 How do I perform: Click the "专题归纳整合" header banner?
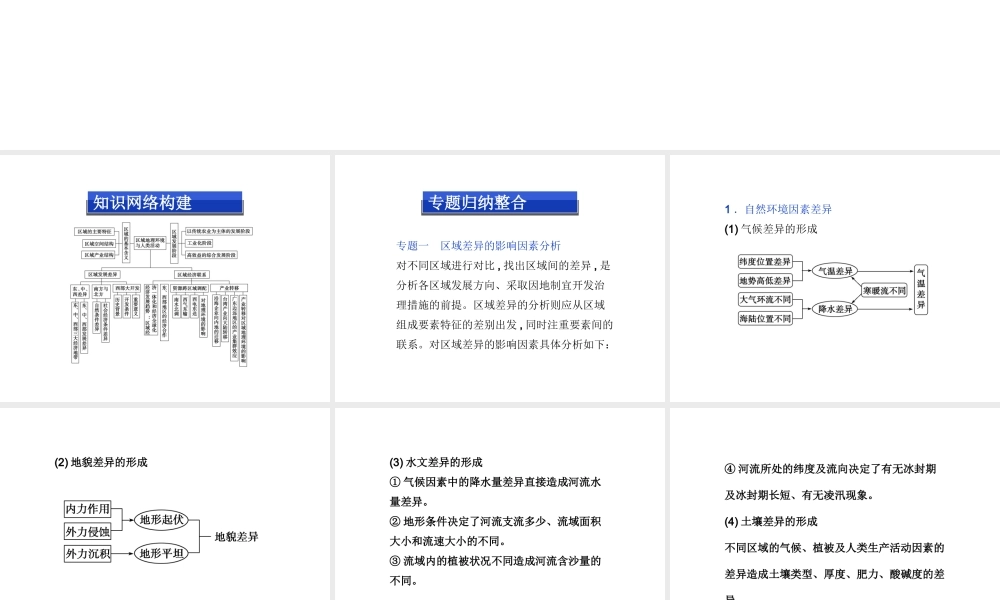(x=499, y=202)
